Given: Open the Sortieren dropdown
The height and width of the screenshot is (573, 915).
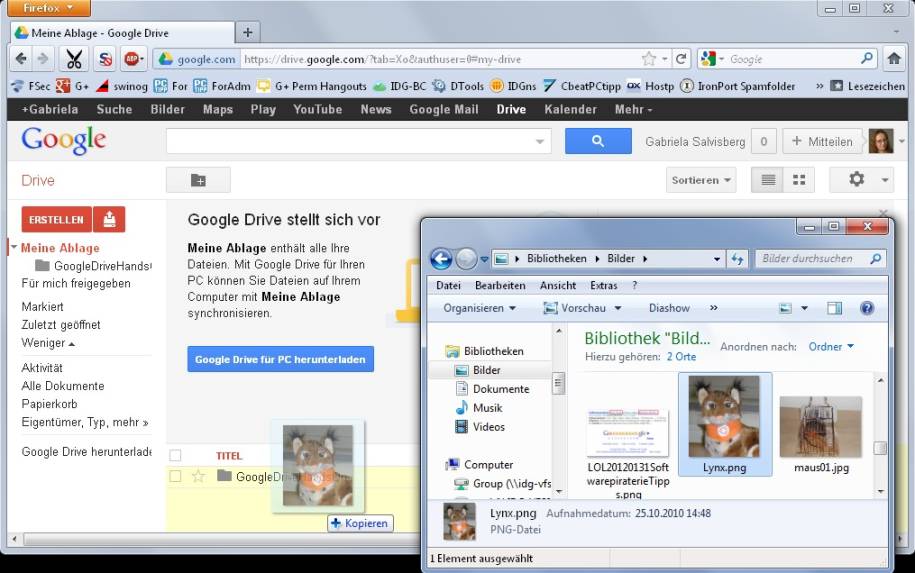Looking at the screenshot, I should tap(701, 180).
